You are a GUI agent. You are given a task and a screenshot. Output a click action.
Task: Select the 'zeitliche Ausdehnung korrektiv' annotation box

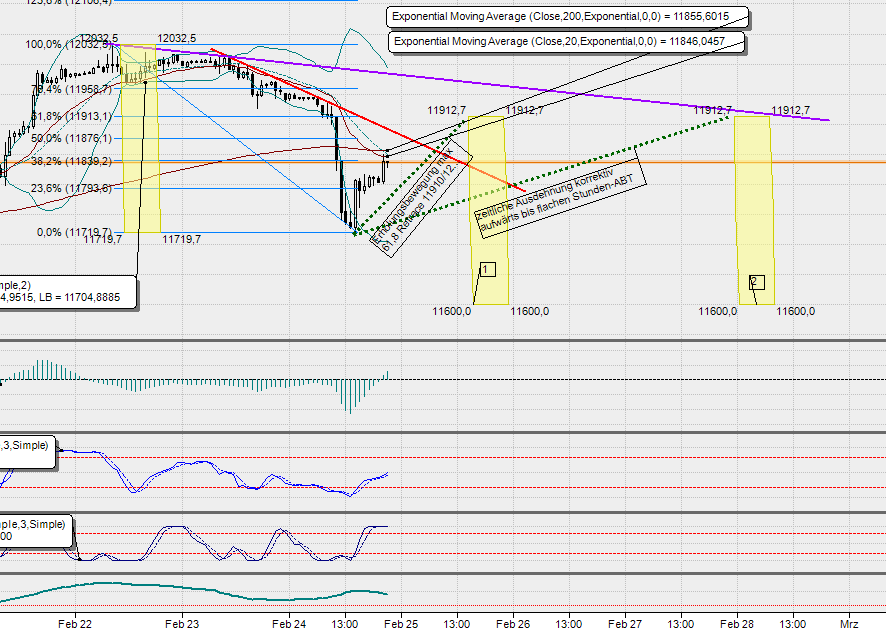coord(560,193)
